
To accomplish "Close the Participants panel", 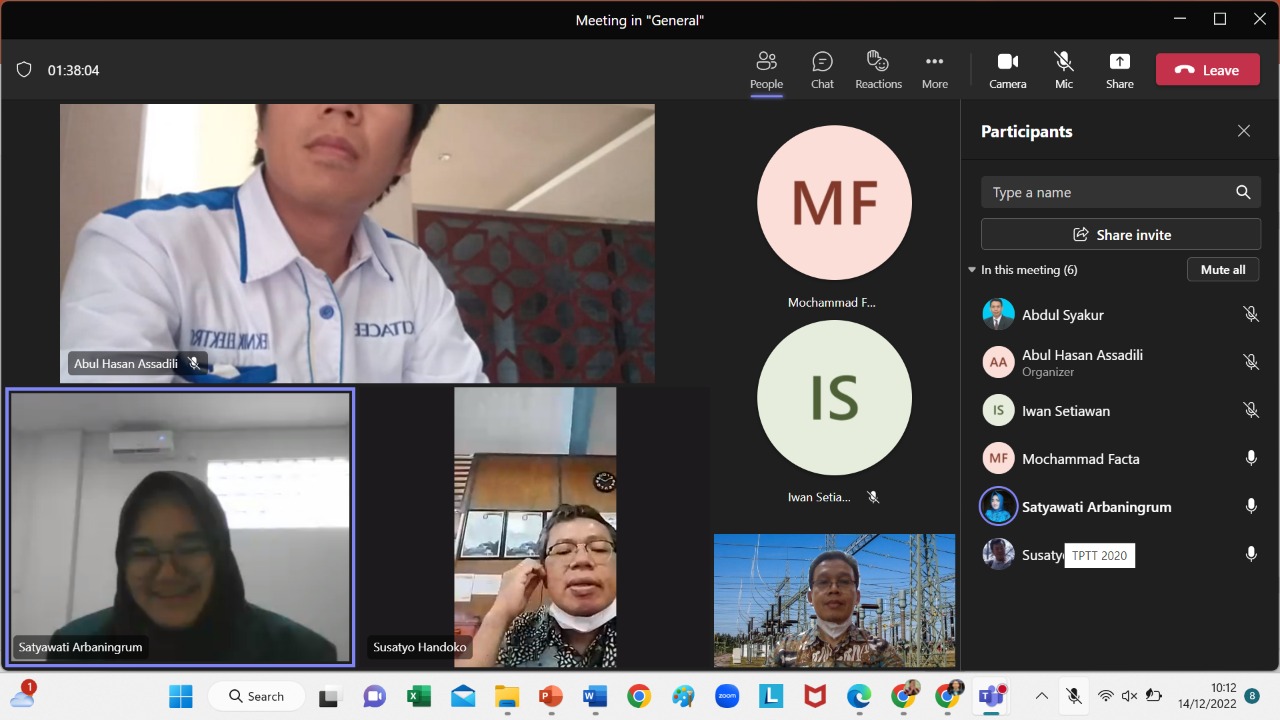I will (1243, 131).
